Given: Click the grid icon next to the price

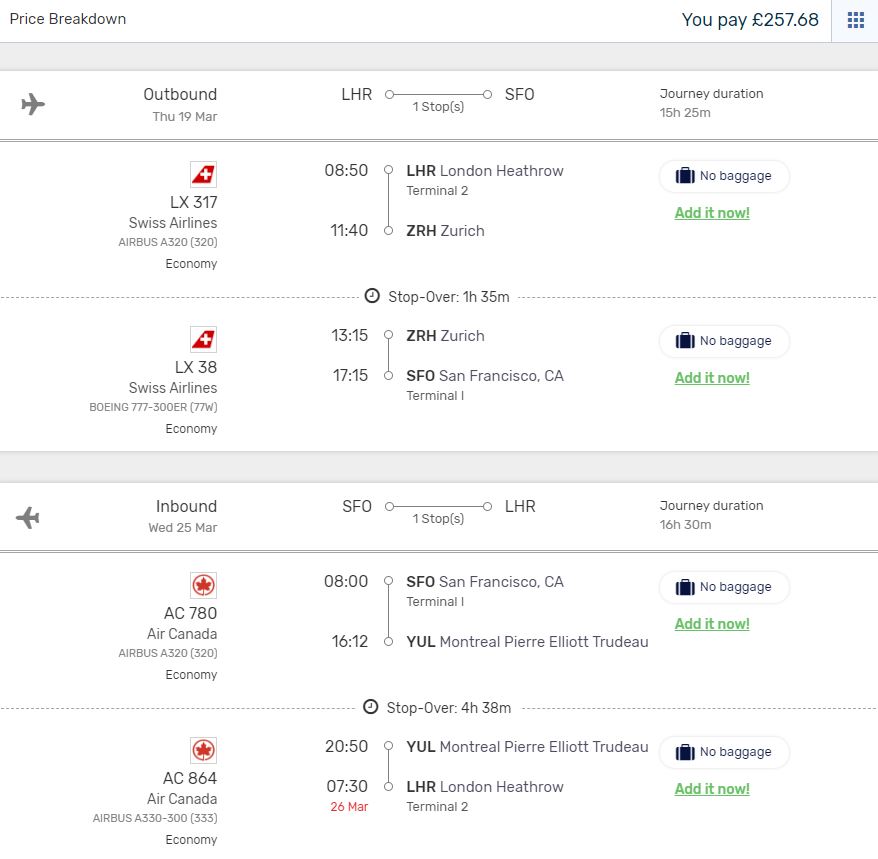Looking at the screenshot, I should point(855,20).
